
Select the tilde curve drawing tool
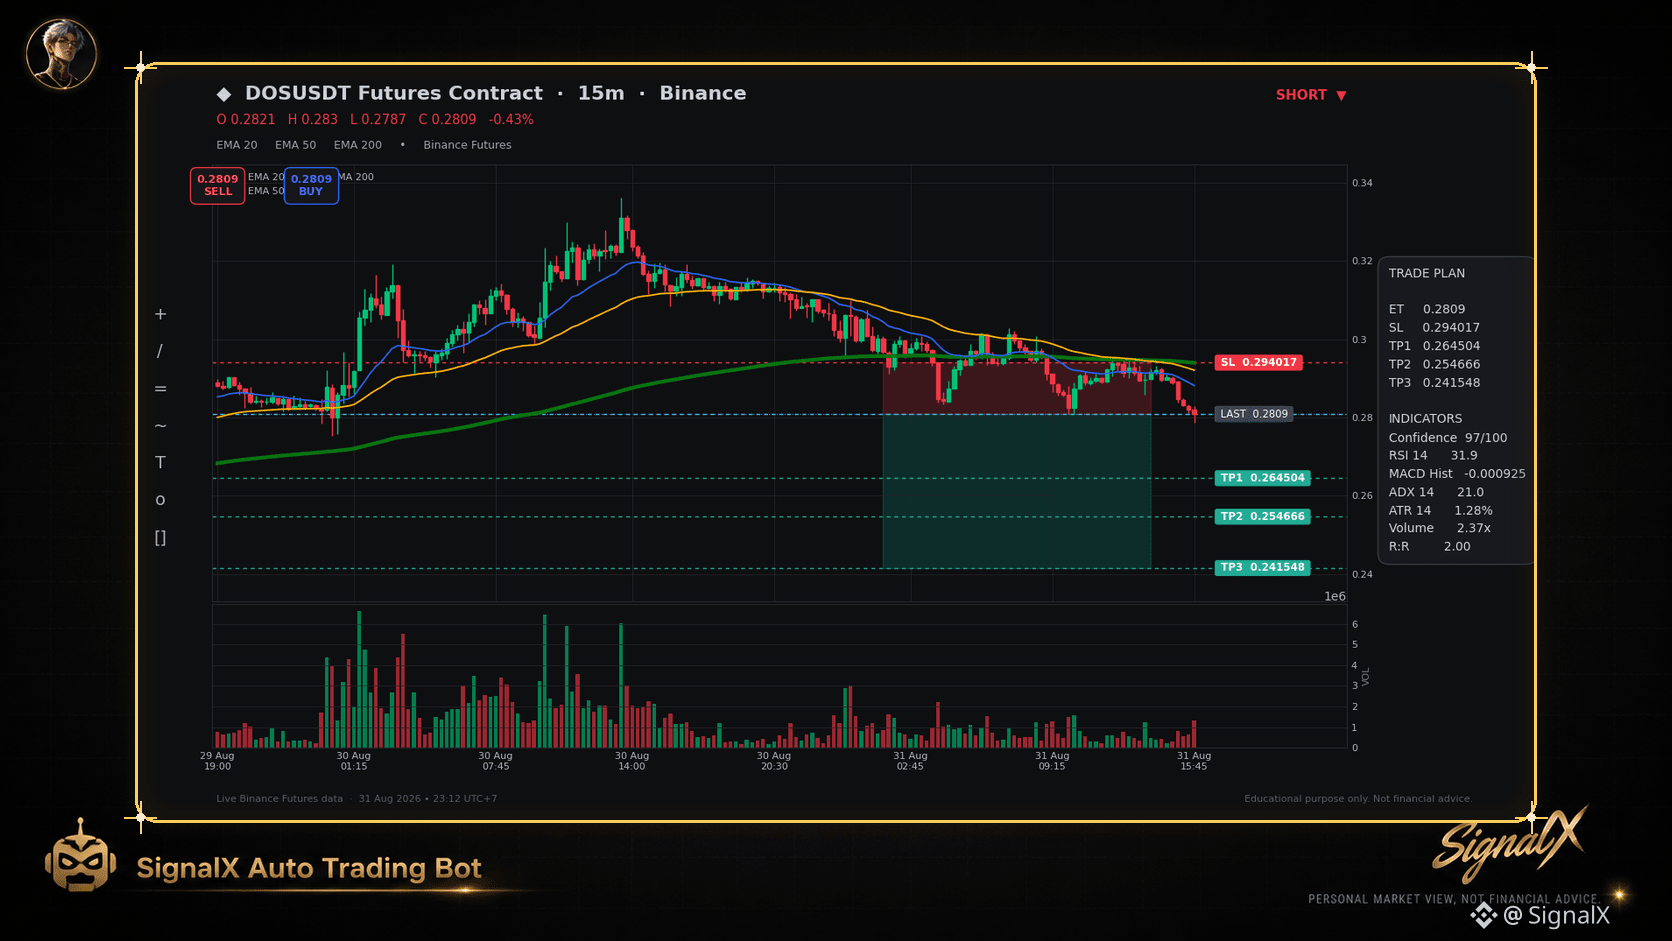(x=160, y=426)
